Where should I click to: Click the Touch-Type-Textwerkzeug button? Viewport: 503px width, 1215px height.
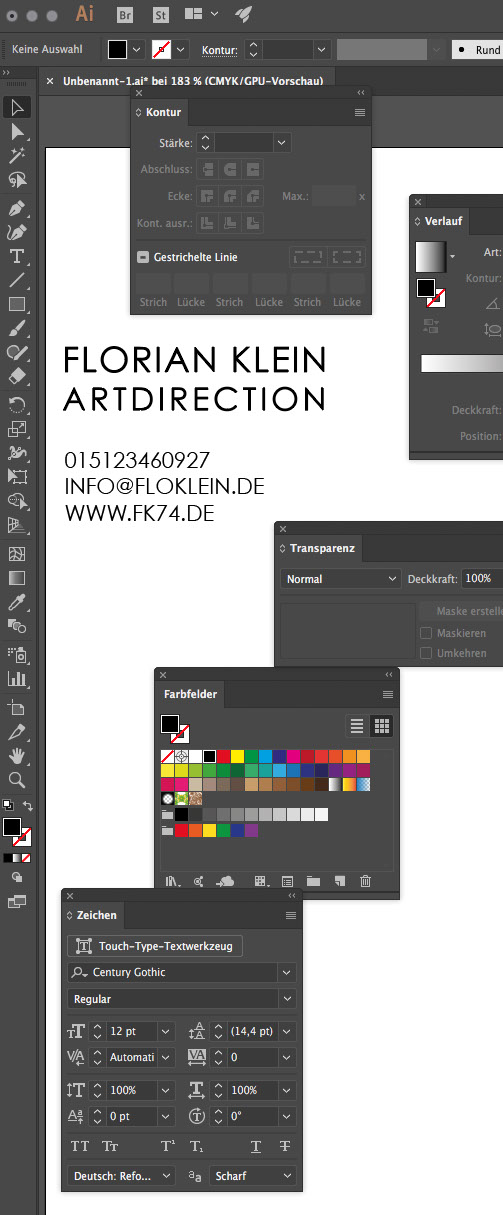[155, 945]
